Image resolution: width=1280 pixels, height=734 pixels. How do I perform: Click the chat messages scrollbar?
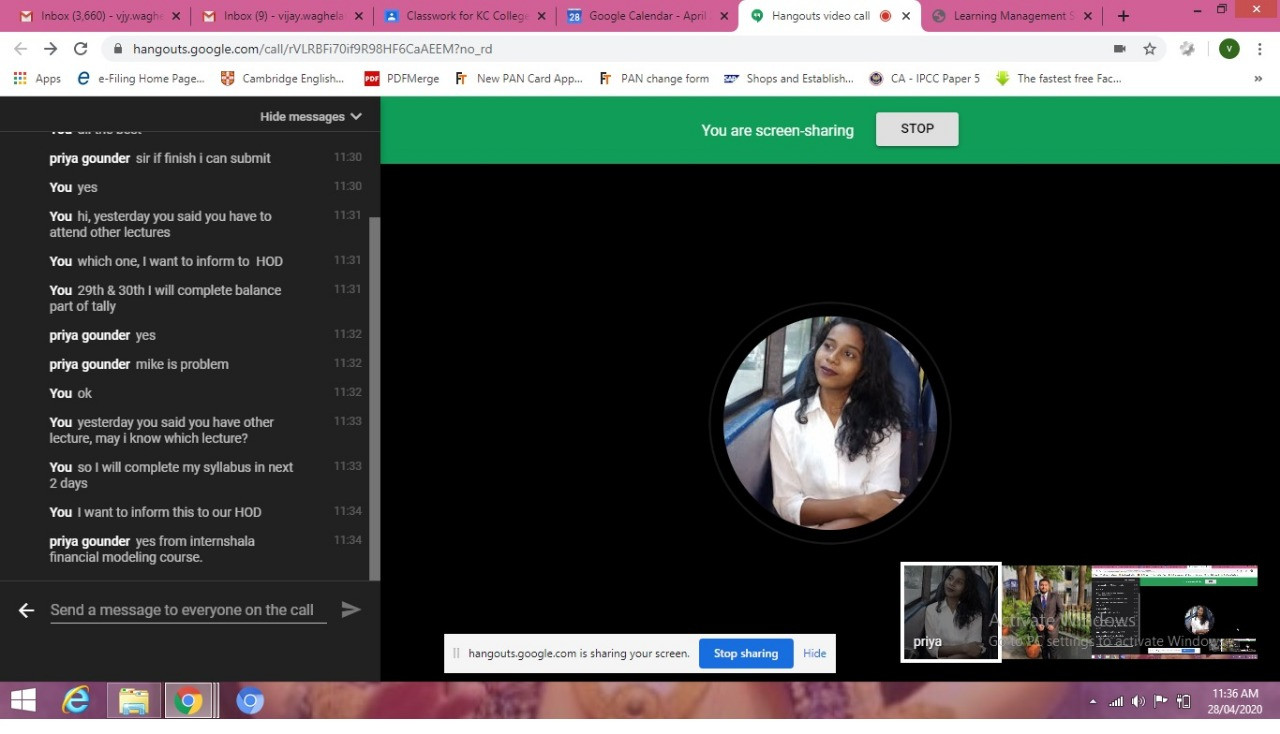click(375, 400)
